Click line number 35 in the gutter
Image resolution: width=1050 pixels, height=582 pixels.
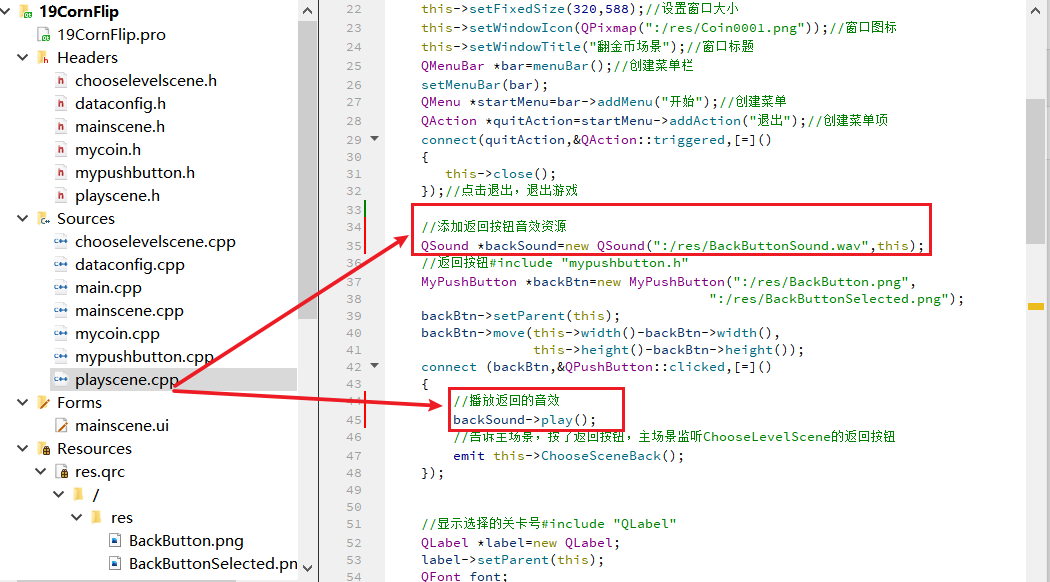click(354, 246)
